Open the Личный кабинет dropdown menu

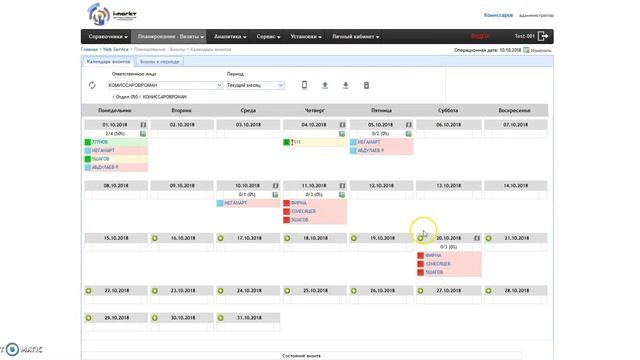(355, 36)
